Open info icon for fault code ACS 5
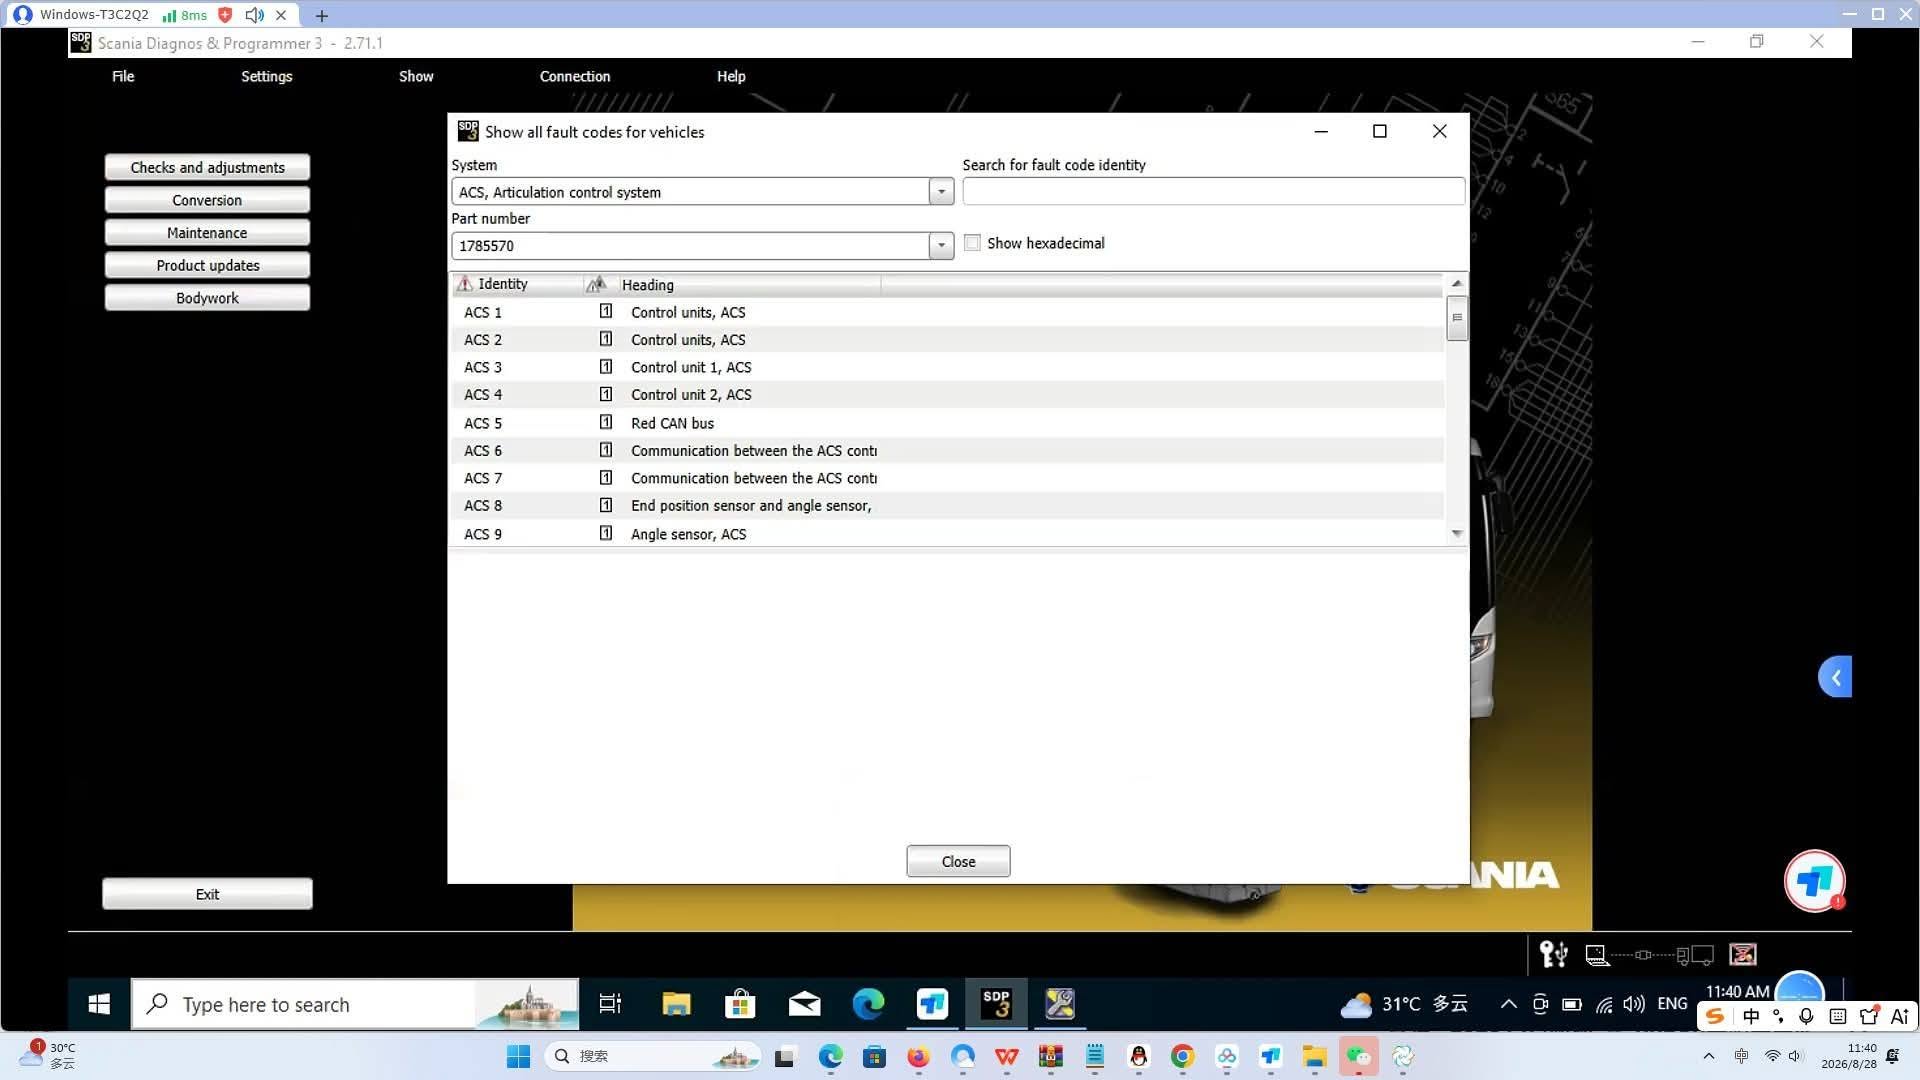Viewport: 1920px width, 1080px height. coord(606,422)
